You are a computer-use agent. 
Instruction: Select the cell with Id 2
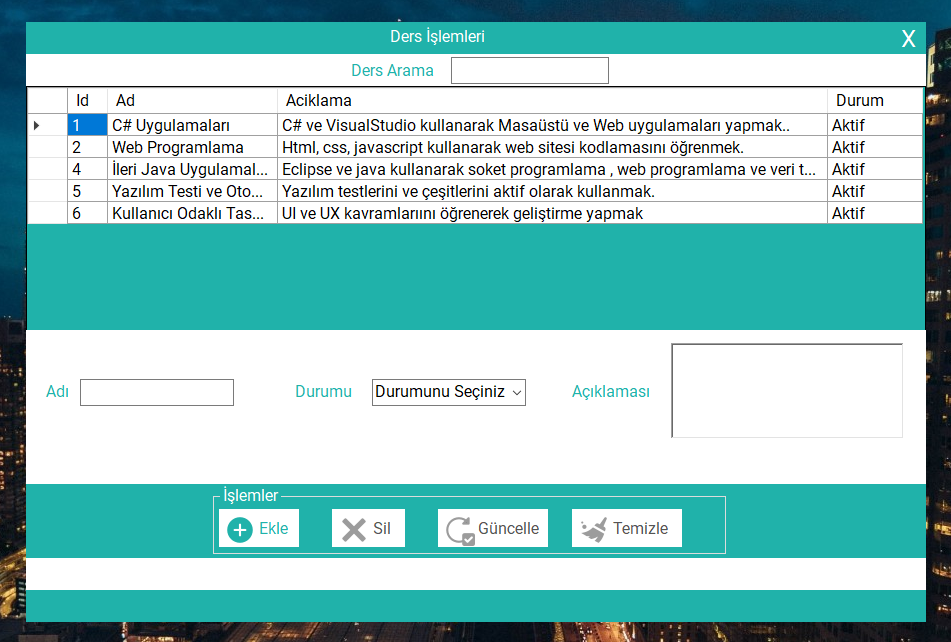pyautogui.click(x=87, y=147)
